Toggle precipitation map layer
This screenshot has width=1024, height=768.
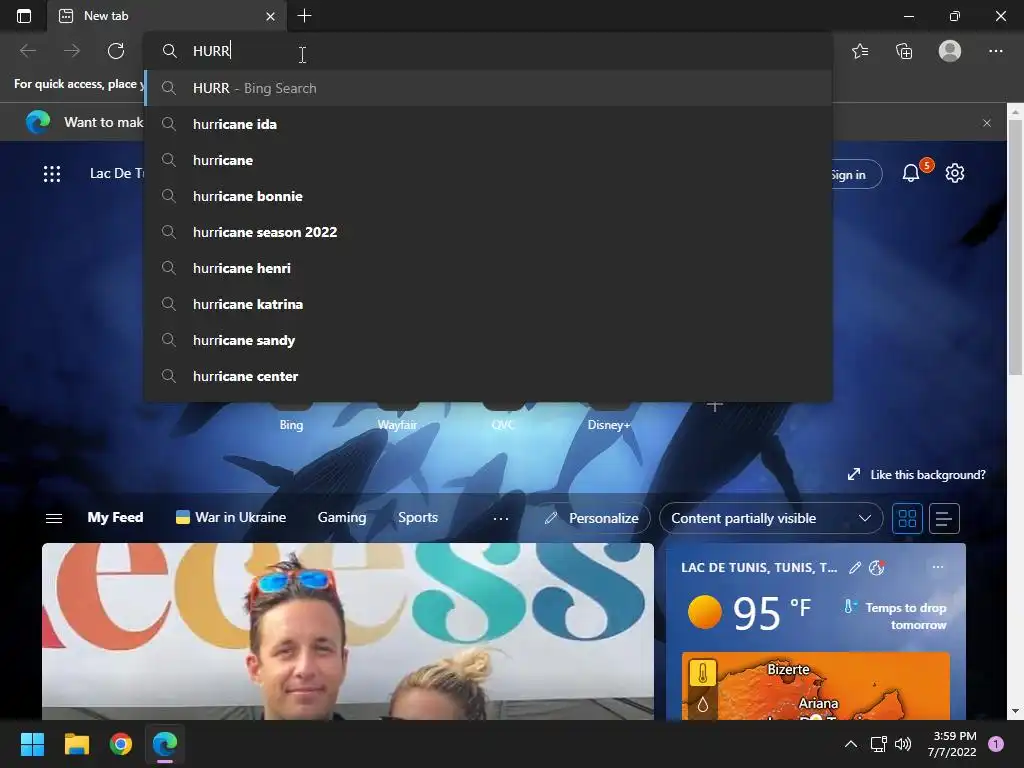click(x=703, y=704)
